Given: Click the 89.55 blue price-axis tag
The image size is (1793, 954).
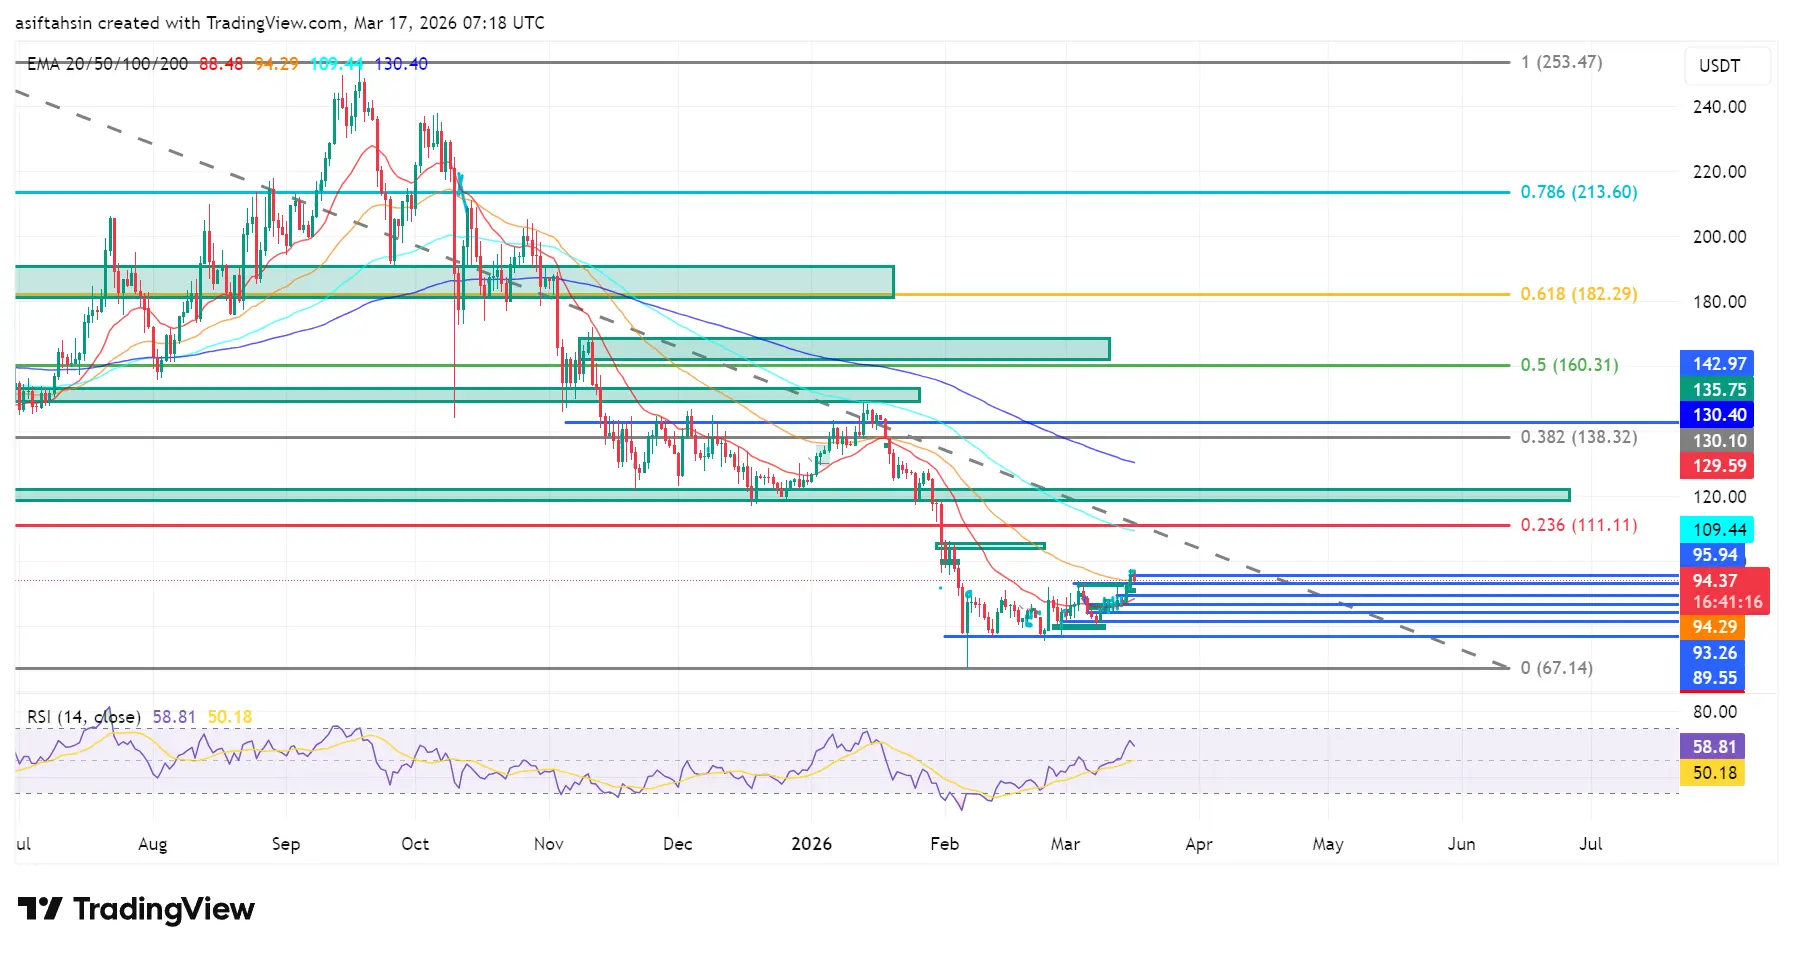Looking at the screenshot, I should pos(1712,678).
